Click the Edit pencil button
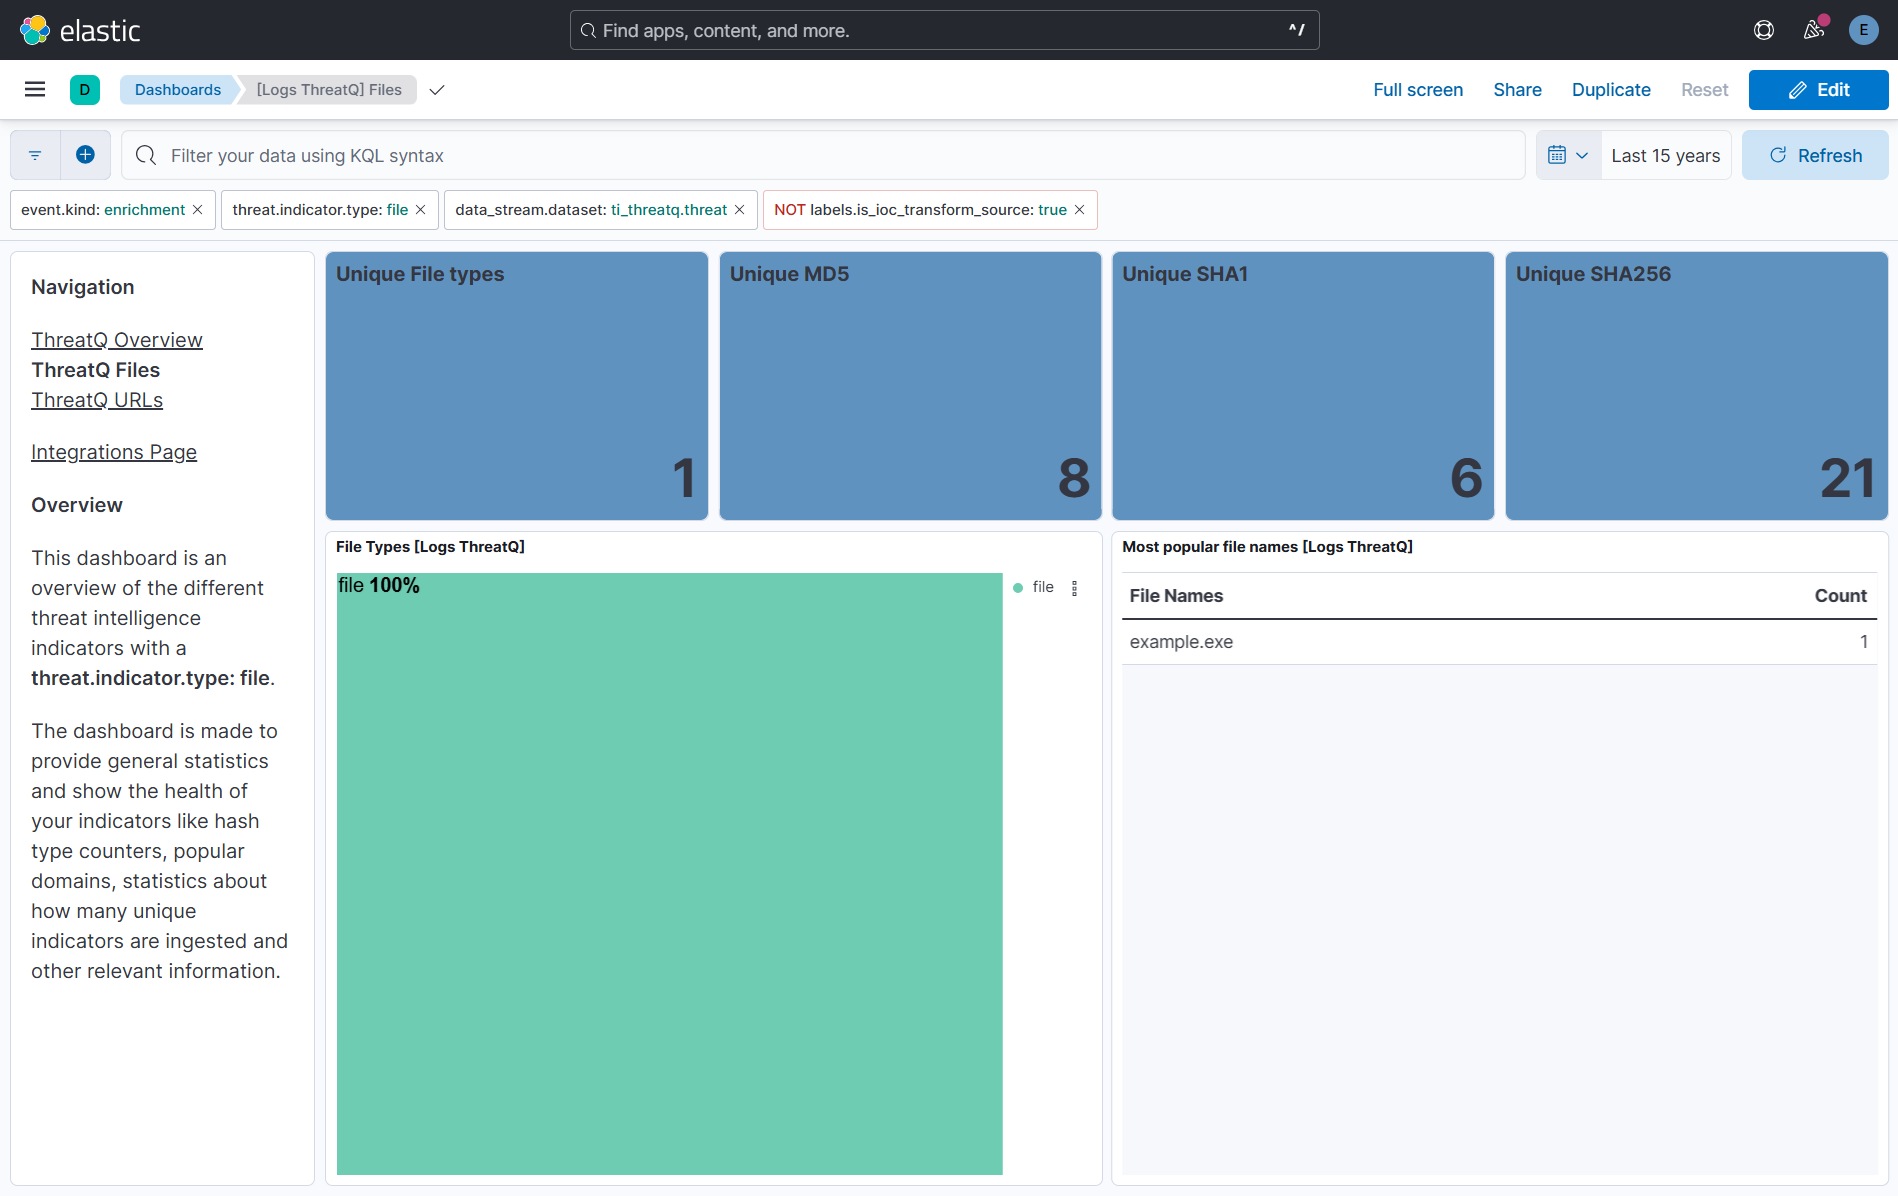 [1818, 90]
